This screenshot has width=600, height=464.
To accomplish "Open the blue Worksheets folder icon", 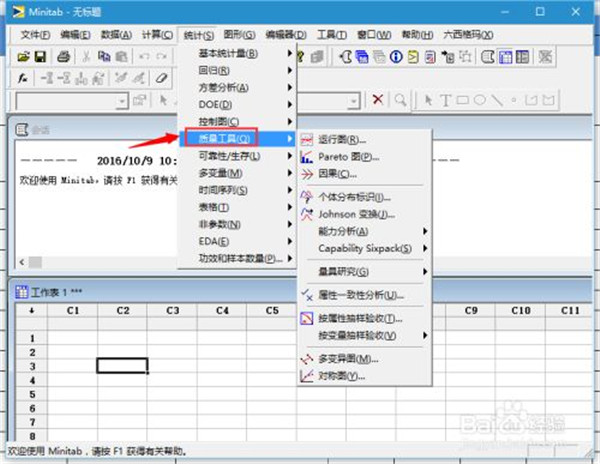I will pos(362,57).
